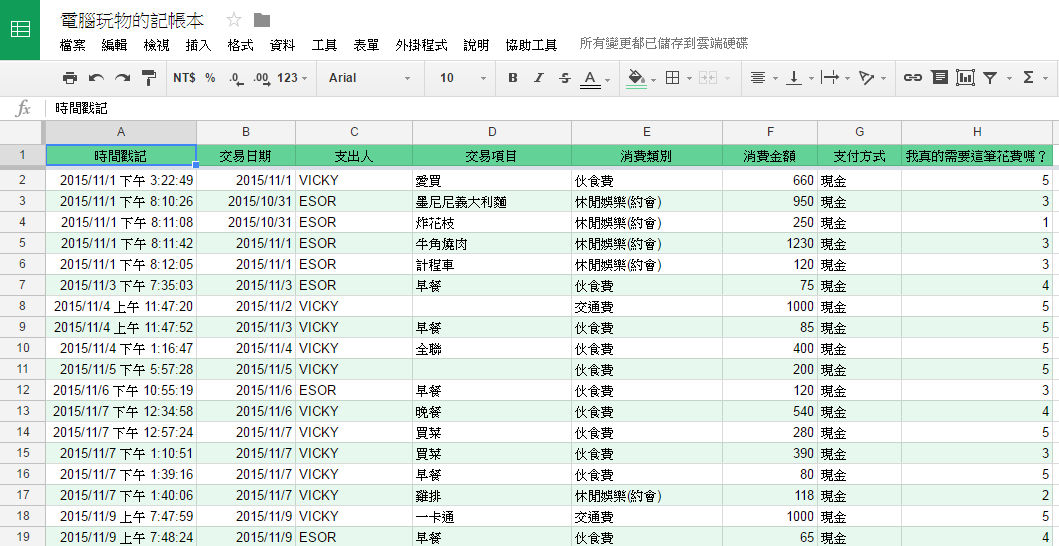Format as percent
The width and height of the screenshot is (1059, 546).
tap(210, 78)
